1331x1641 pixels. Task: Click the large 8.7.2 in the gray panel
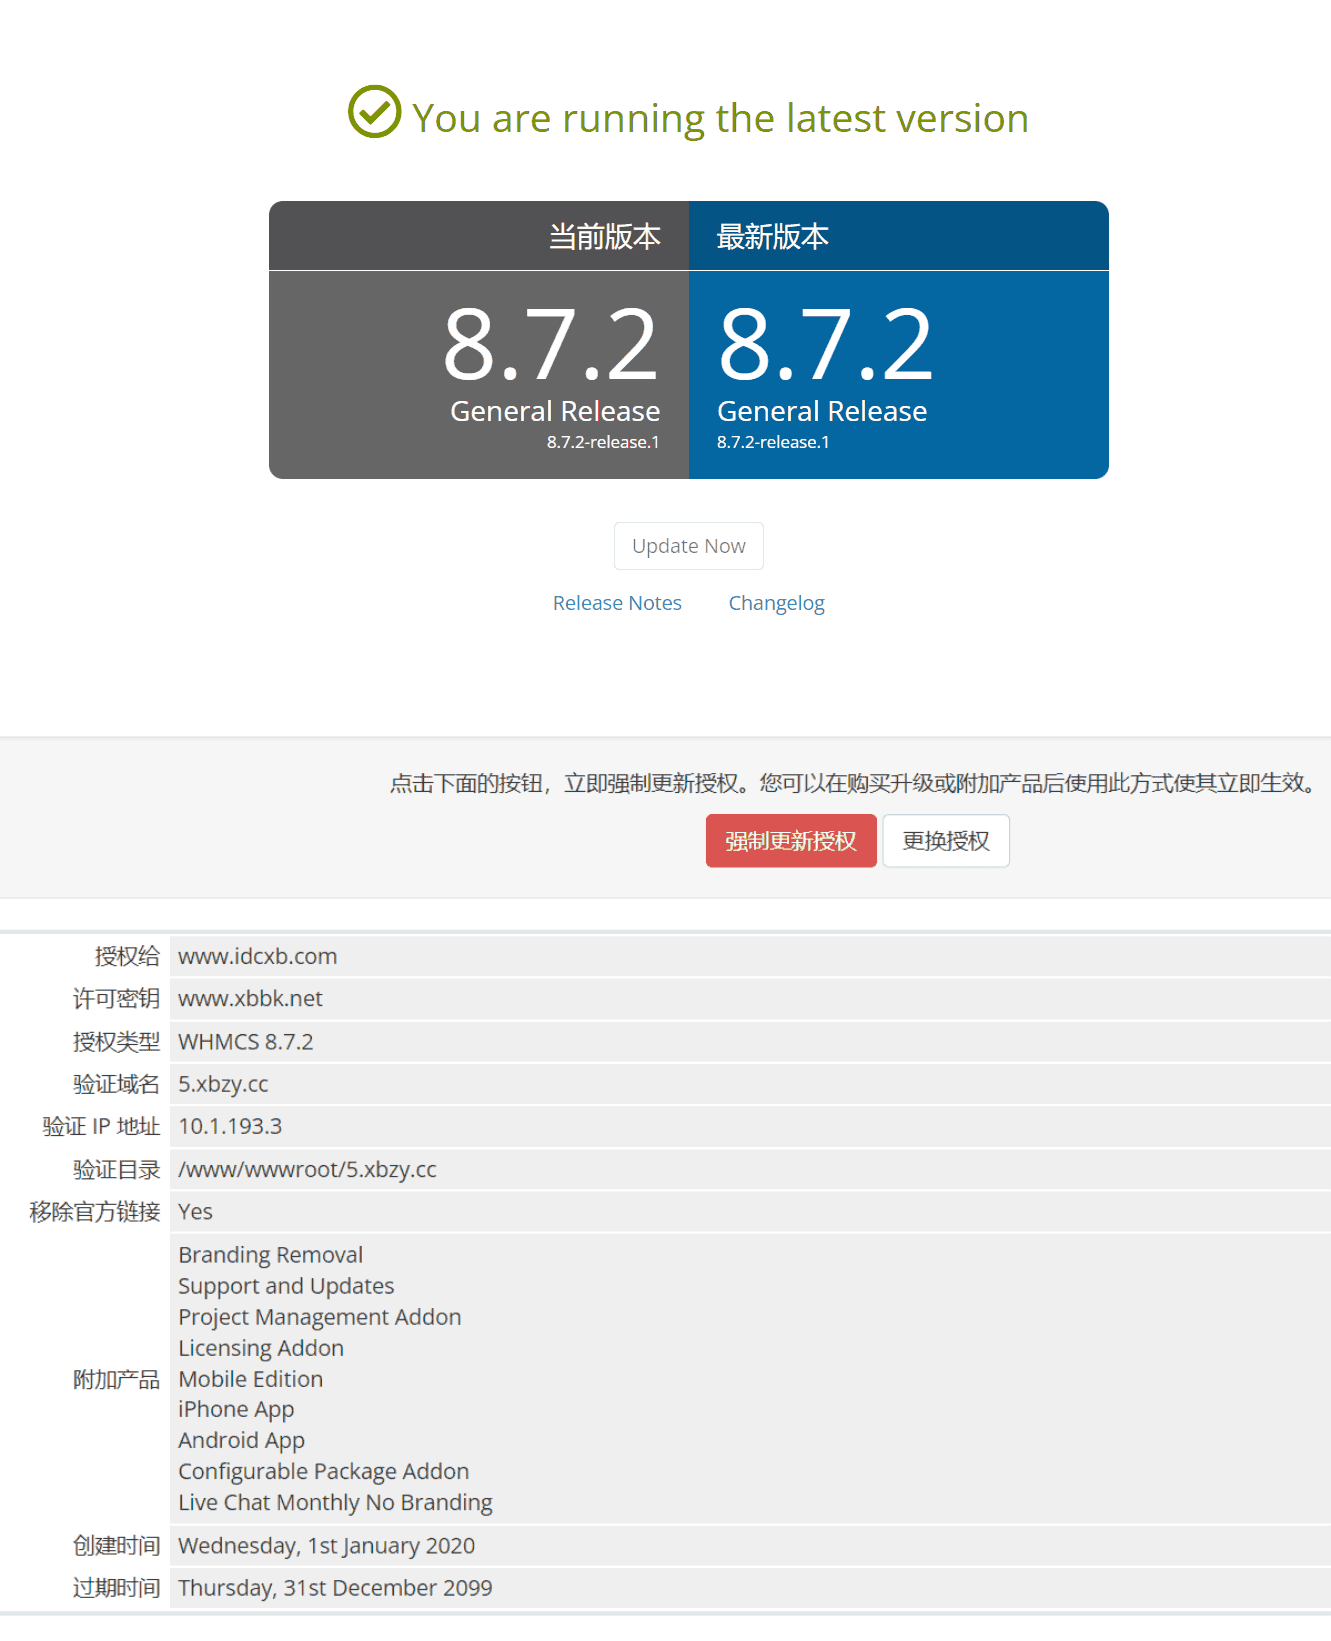551,345
